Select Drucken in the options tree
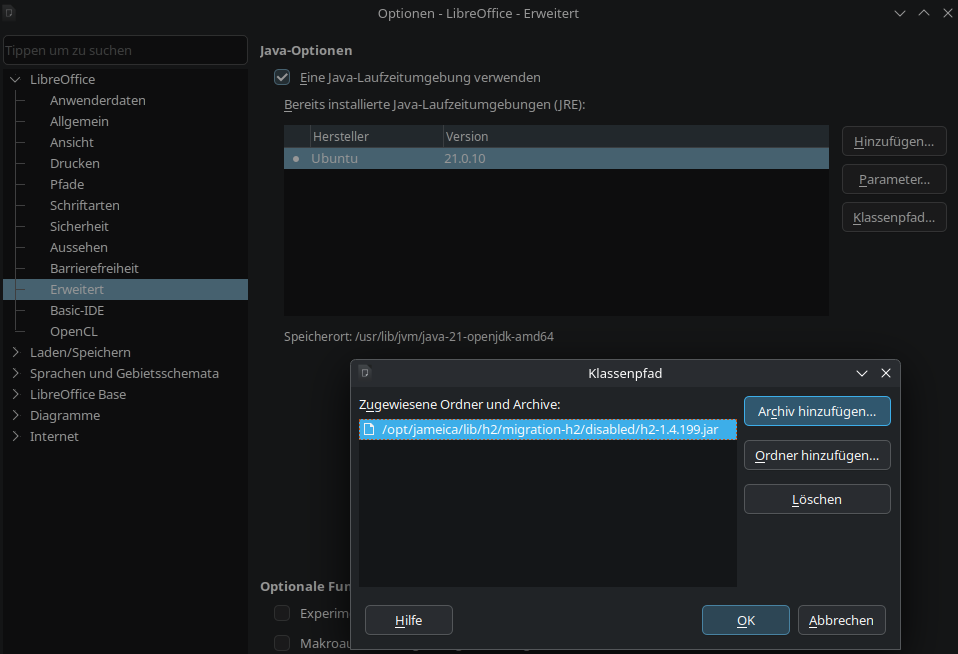Viewport: 958px width, 654px height. tap(75, 163)
